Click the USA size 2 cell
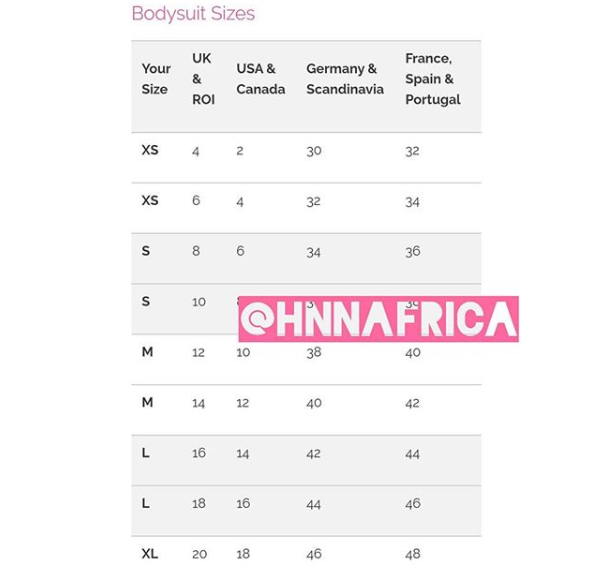Viewport: 602px width, 568px height. [x=240, y=150]
